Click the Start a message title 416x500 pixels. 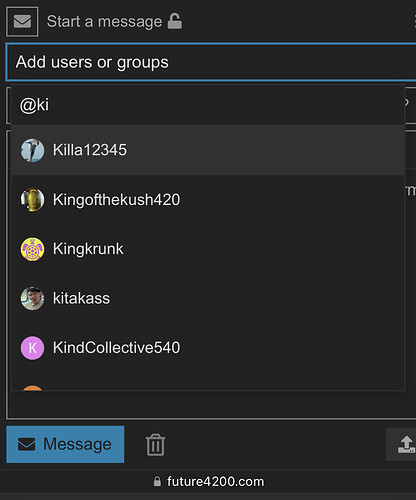[x=104, y=22]
